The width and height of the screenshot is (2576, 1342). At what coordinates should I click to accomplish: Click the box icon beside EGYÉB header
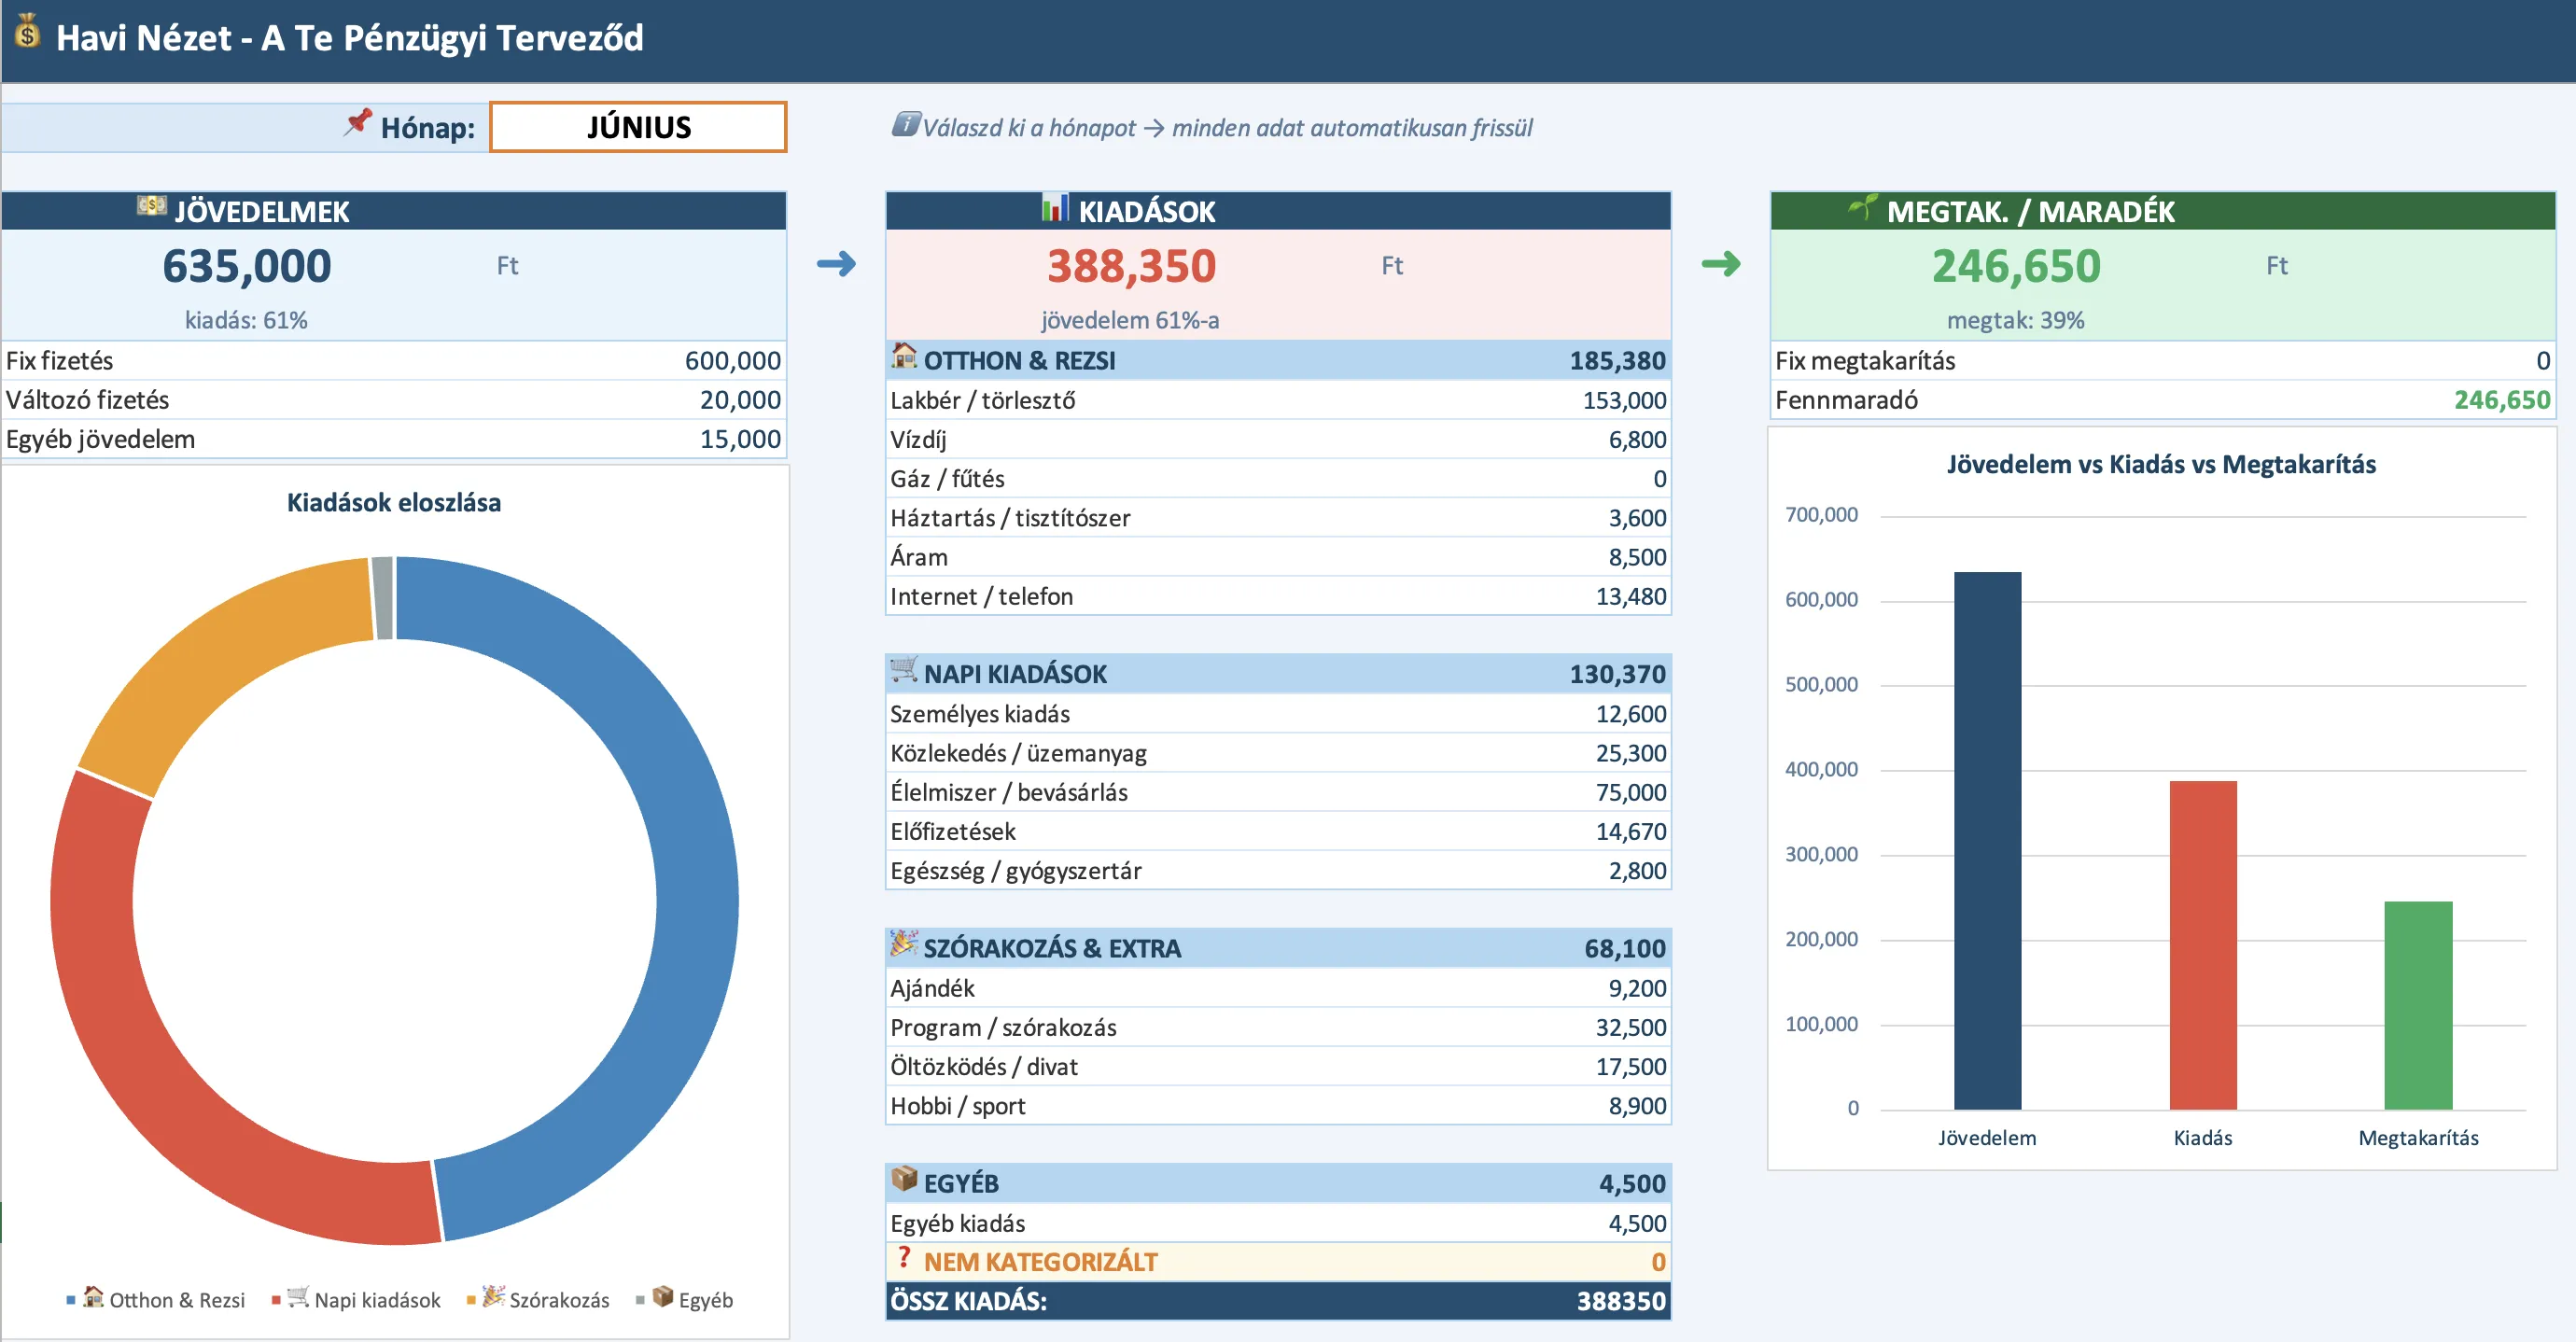tap(904, 1179)
